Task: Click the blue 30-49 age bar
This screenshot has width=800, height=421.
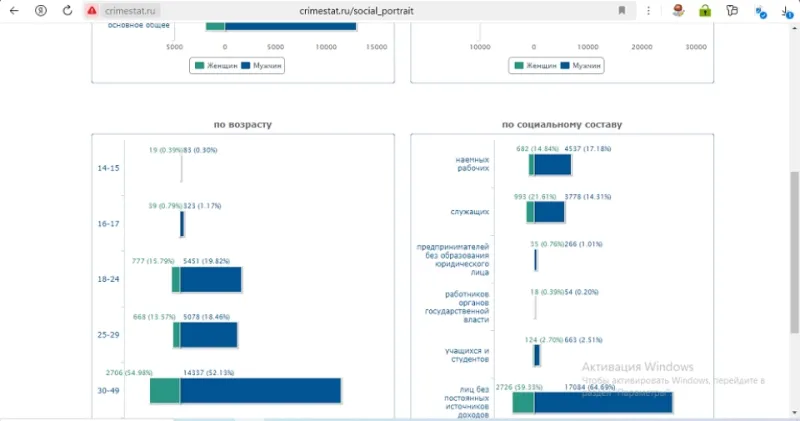Action: click(260, 391)
